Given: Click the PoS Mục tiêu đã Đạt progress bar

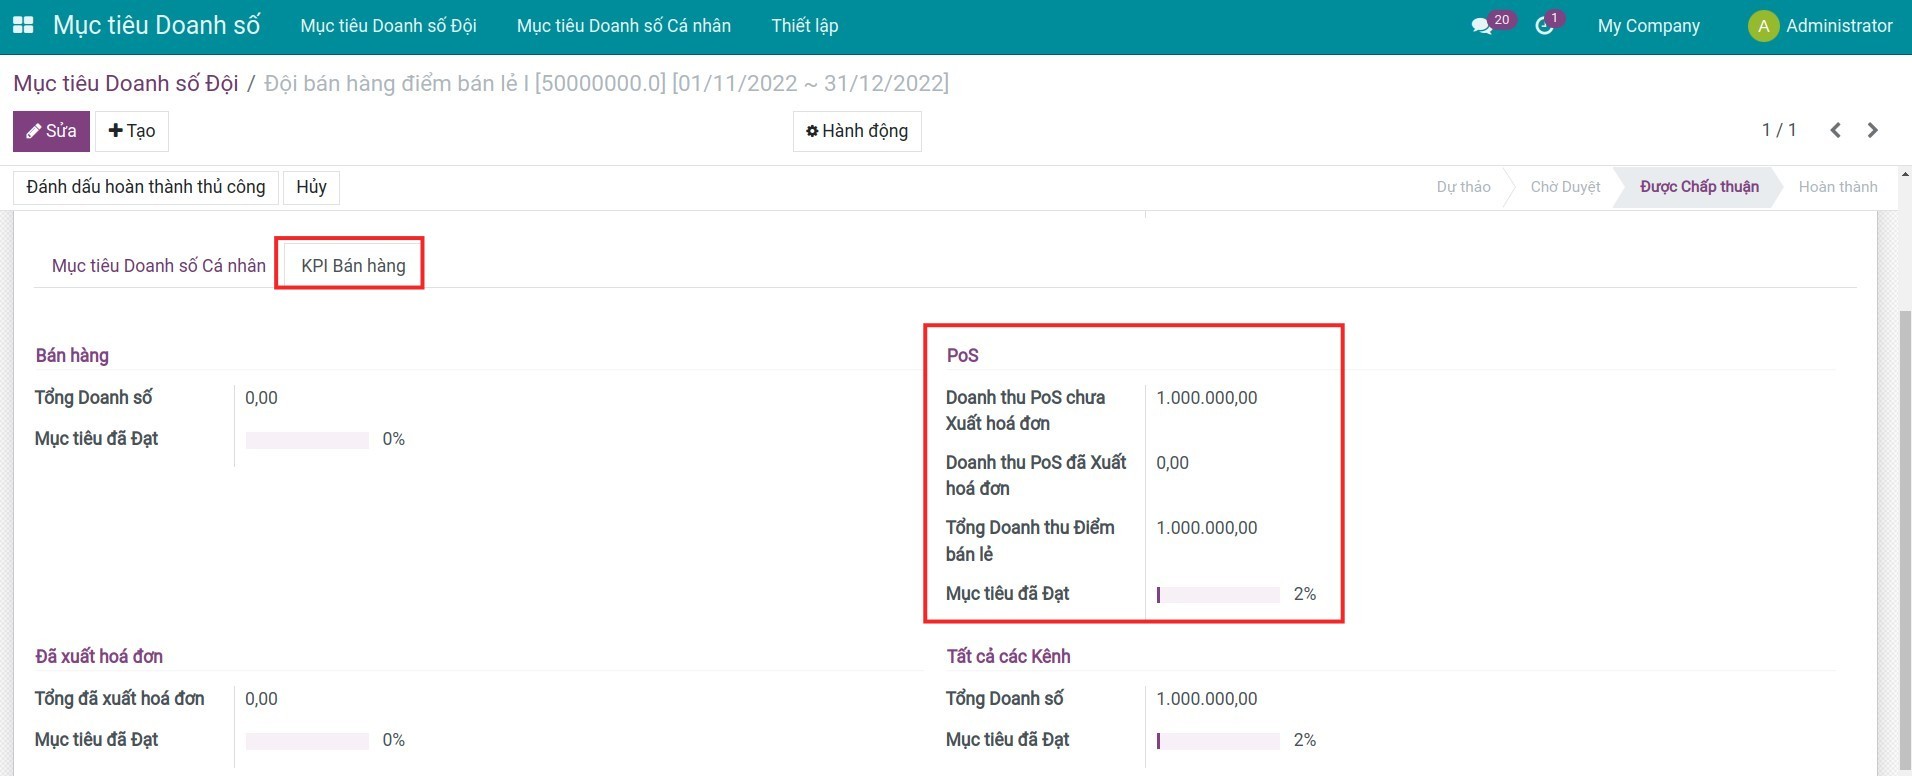Looking at the screenshot, I should tap(1218, 595).
